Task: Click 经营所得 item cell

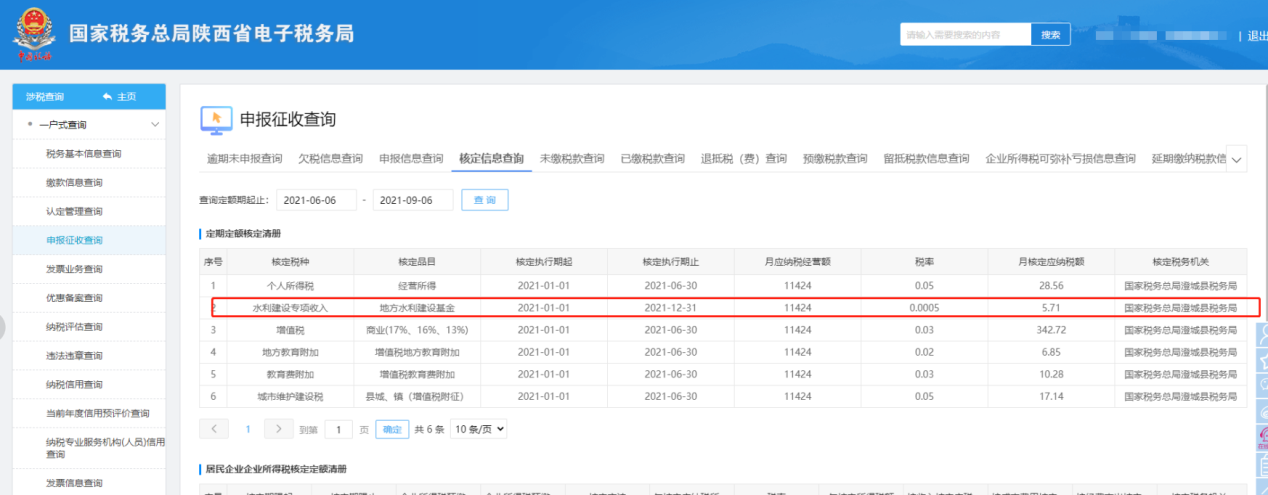Action: pos(417,285)
